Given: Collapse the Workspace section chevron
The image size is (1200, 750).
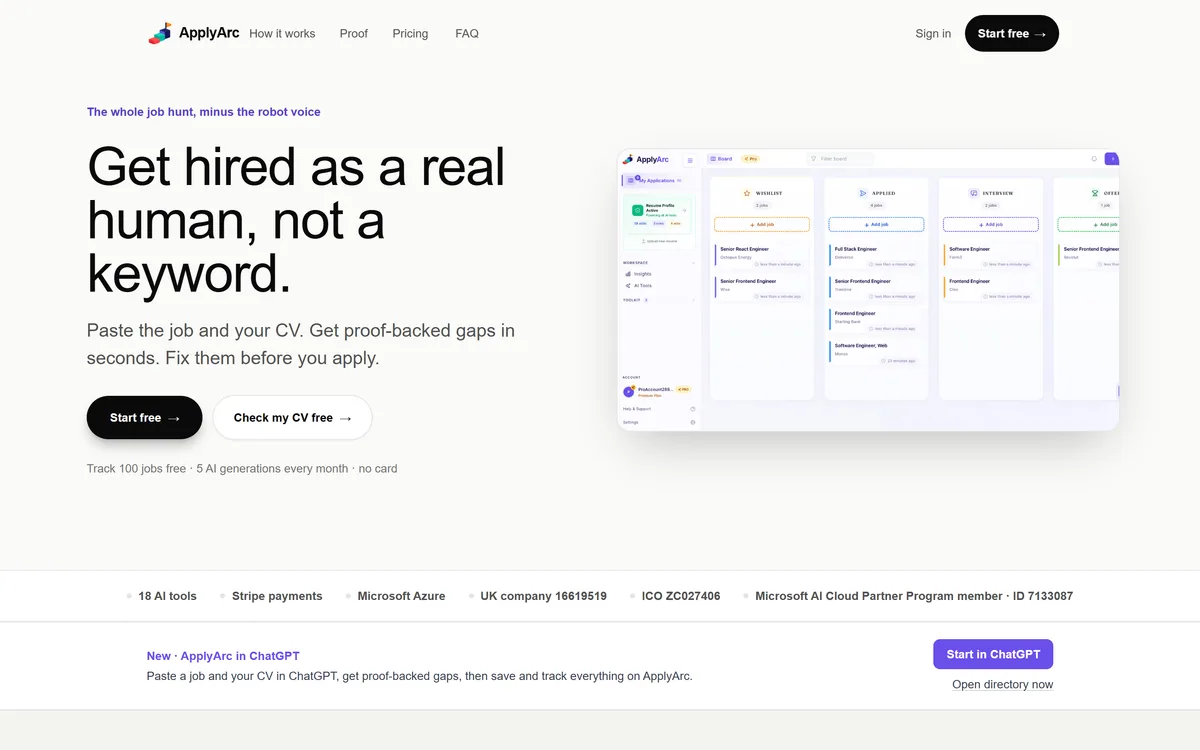Looking at the screenshot, I should pos(693,263).
